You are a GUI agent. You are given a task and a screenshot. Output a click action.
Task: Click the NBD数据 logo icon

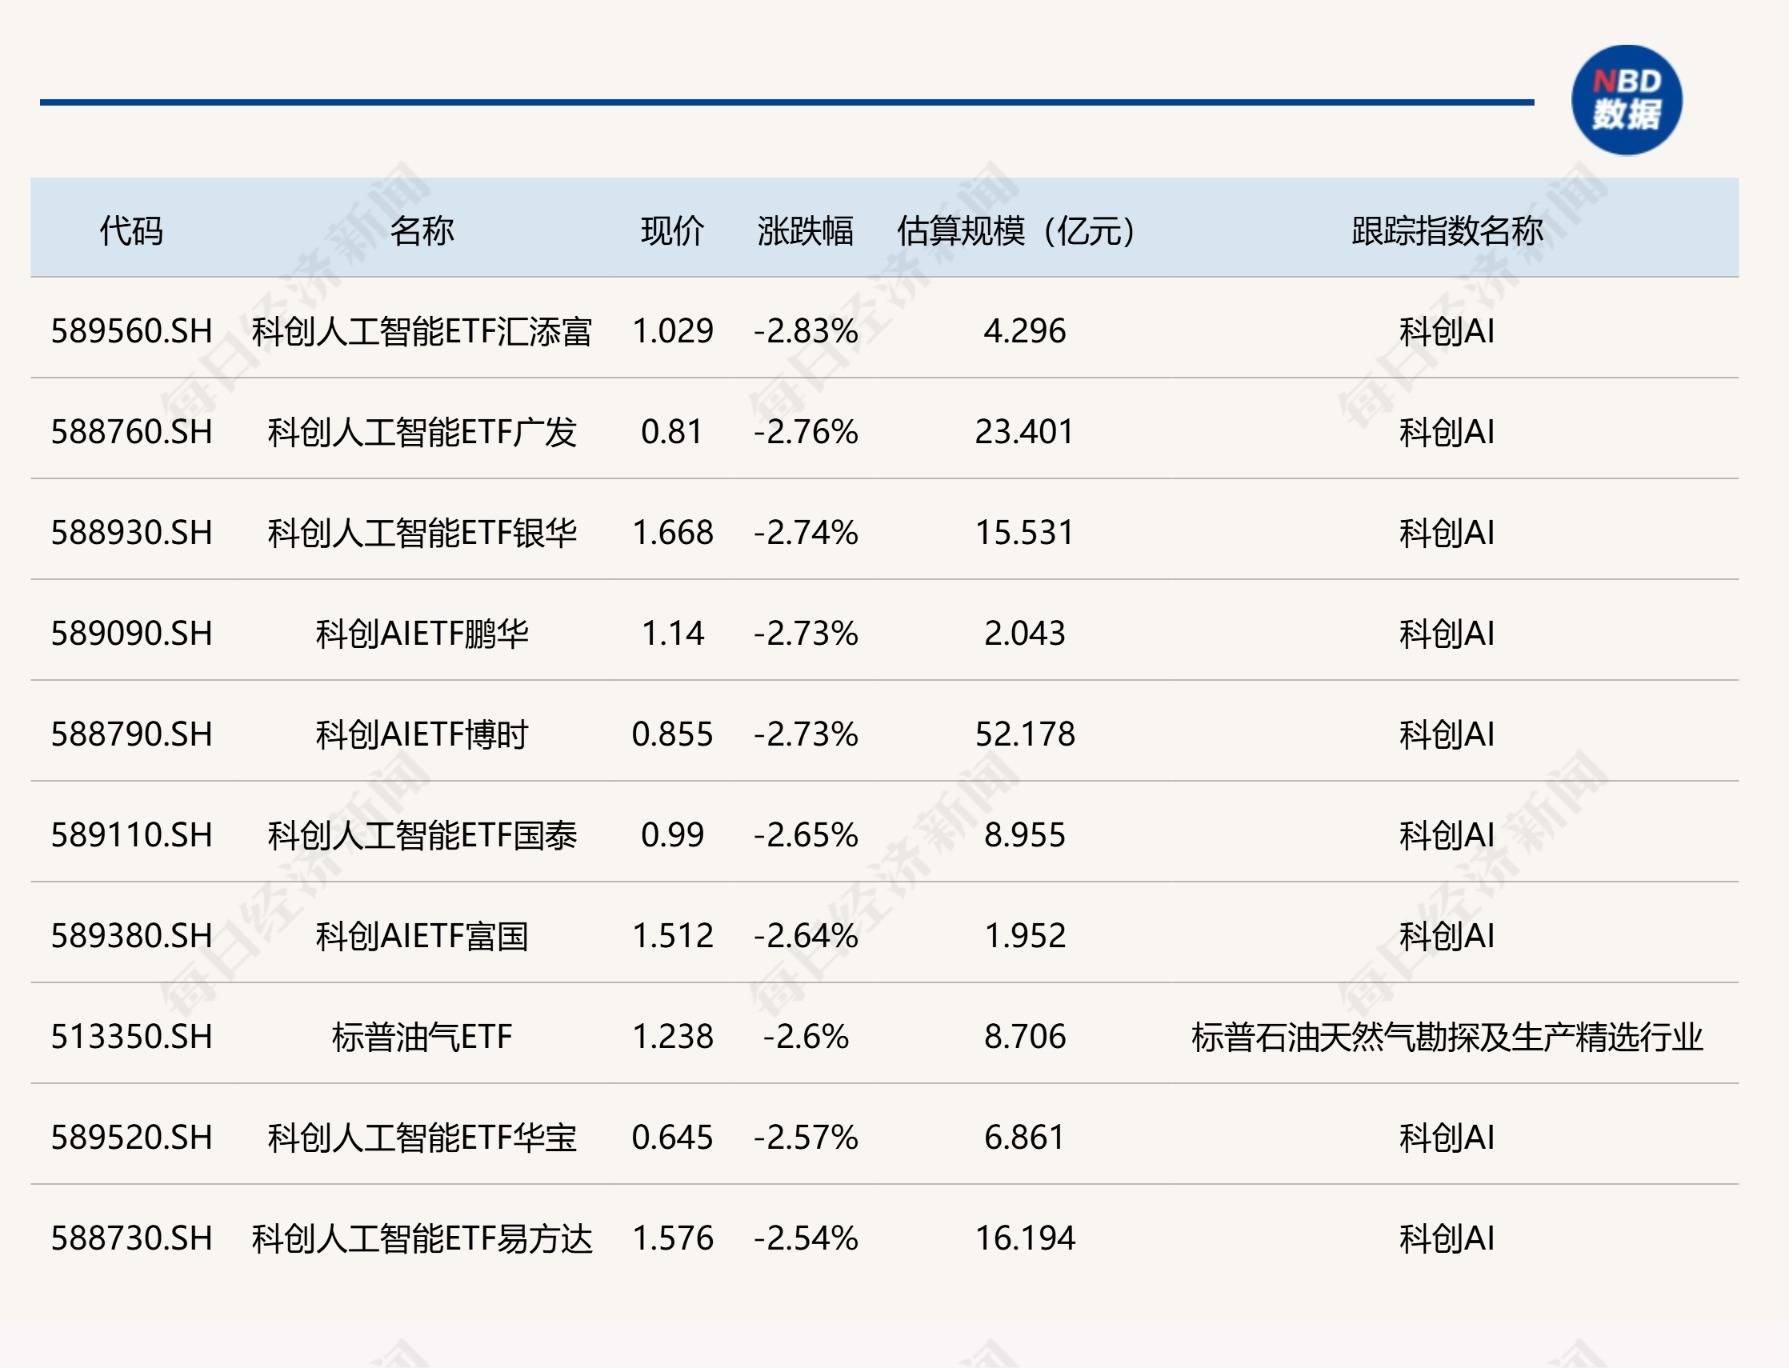pyautogui.click(x=1626, y=100)
